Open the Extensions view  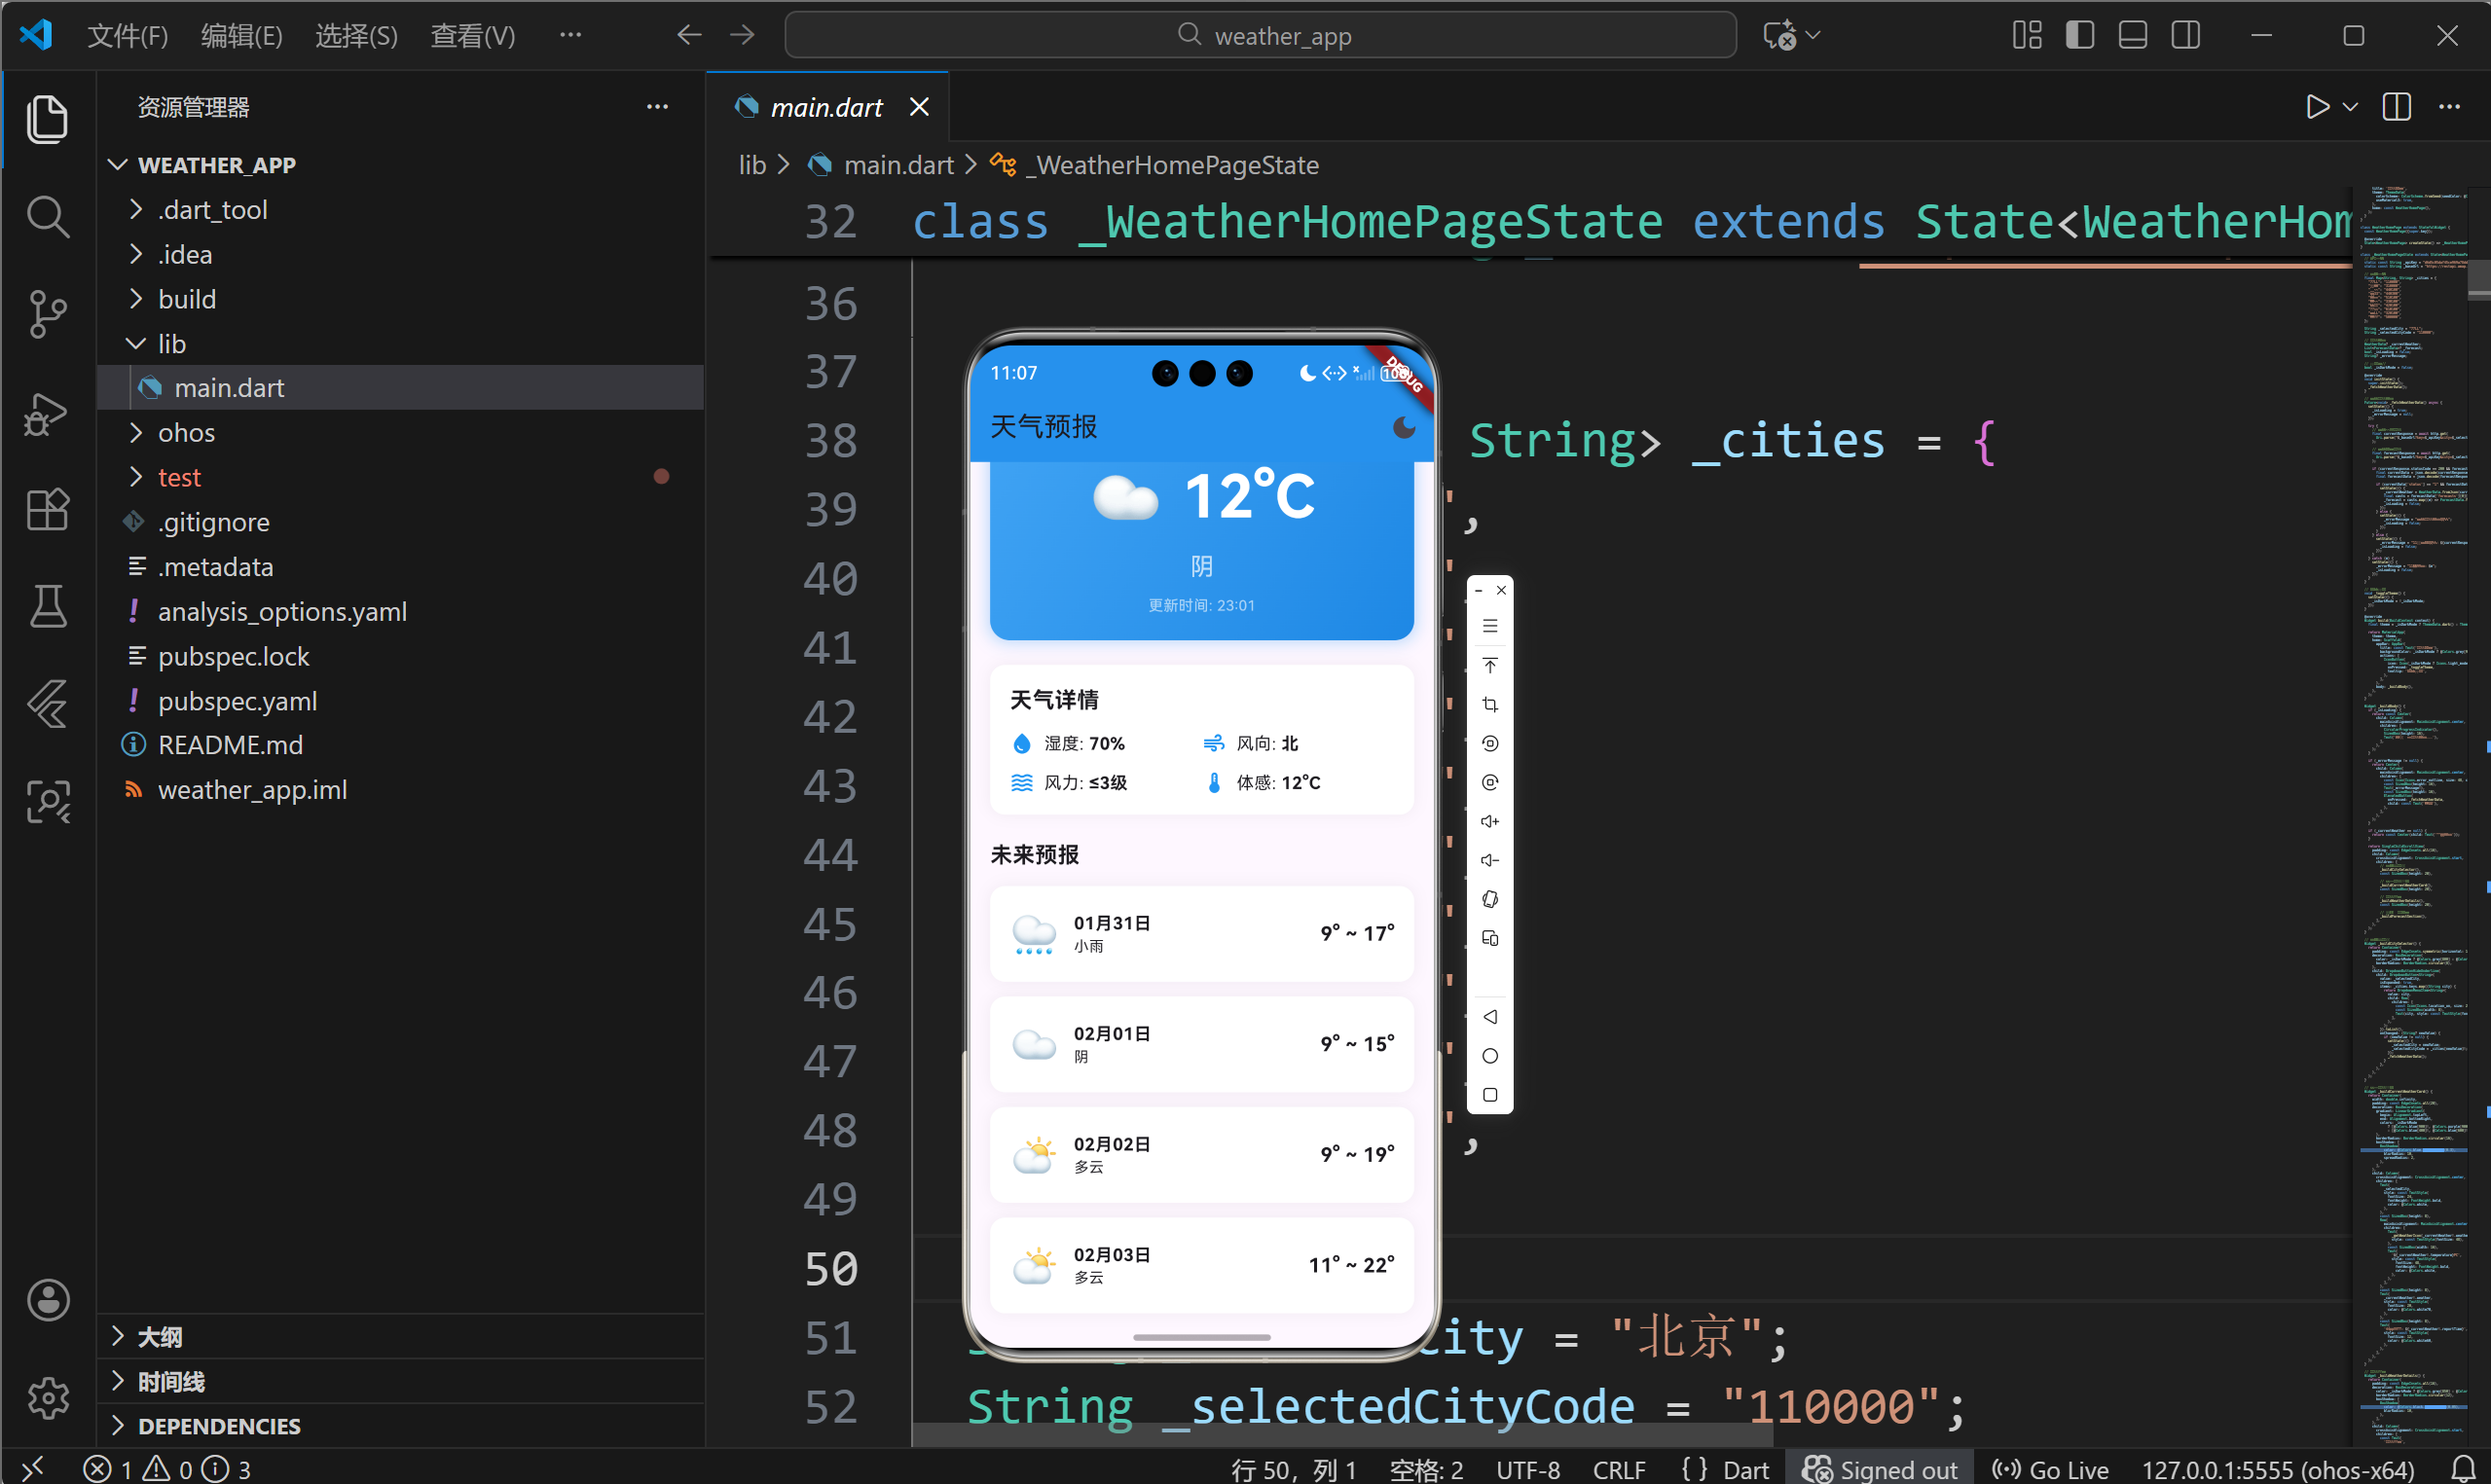point(47,509)
